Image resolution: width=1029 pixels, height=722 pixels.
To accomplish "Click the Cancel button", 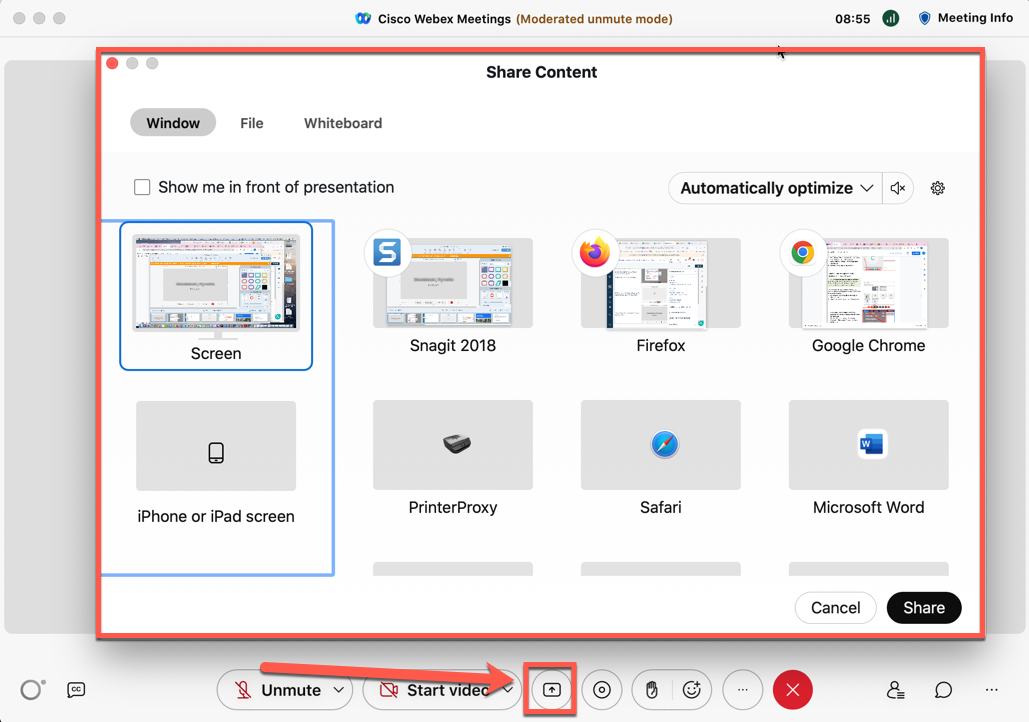I will (835, 608).
